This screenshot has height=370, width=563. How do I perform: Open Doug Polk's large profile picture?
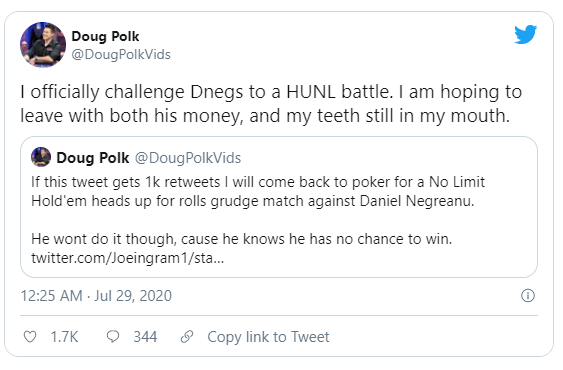[43, 45]
